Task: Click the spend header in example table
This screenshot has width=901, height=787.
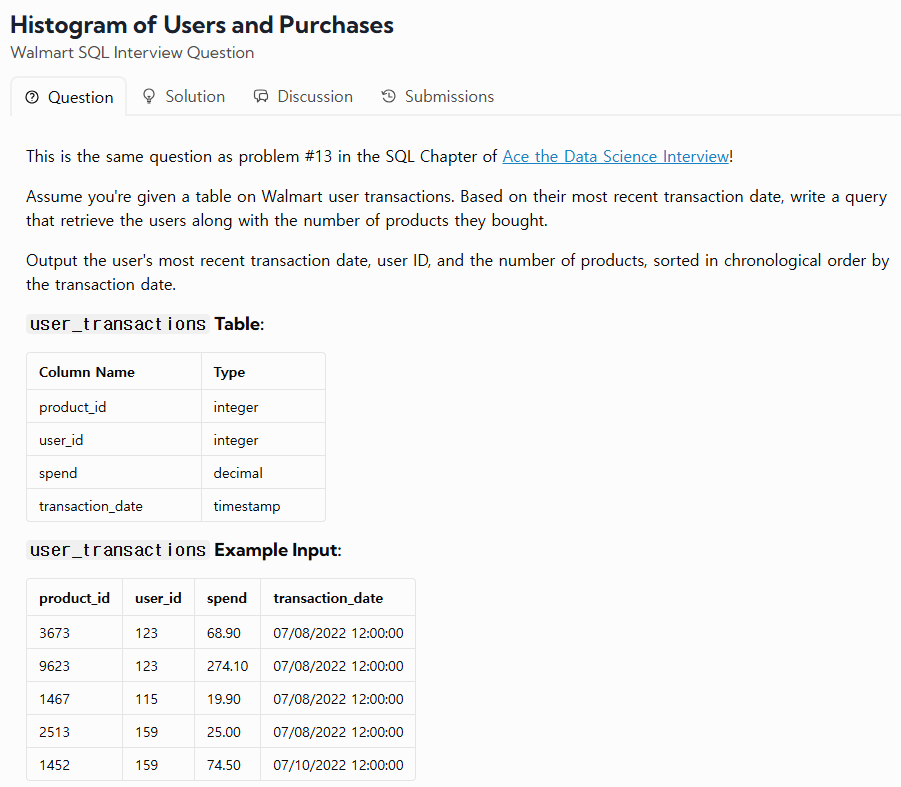Action: coord(227,598)
